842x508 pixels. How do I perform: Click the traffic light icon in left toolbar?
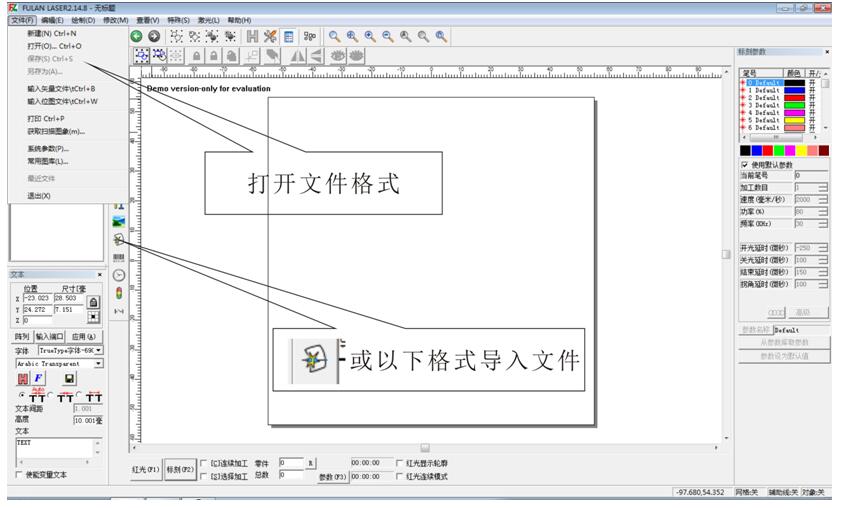coord(119,292)
